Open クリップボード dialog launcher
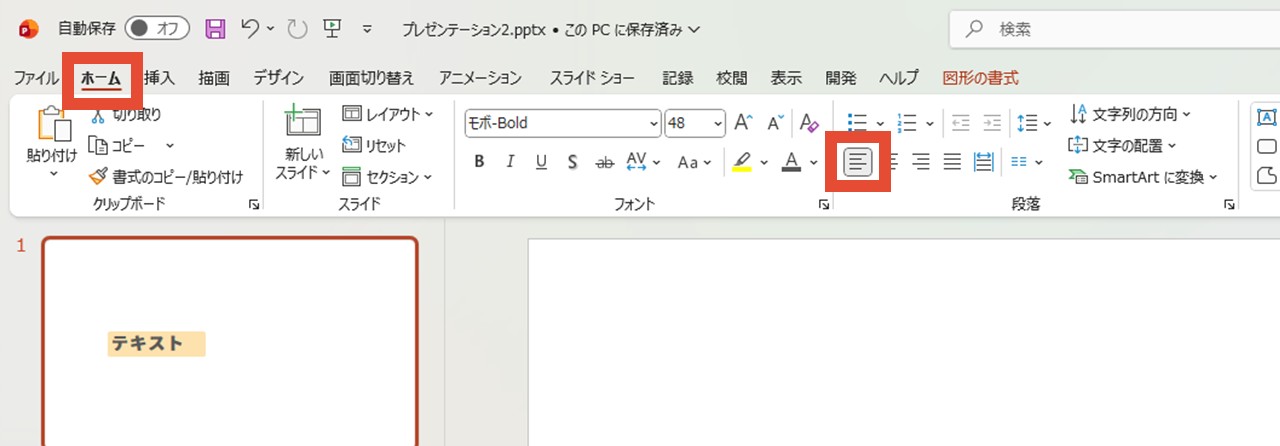1280x446 pixels. [x=254, y=205]
